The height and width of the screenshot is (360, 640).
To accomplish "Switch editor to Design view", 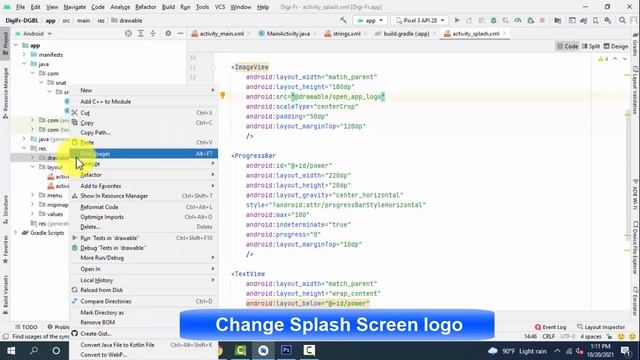I will (616, 47).
